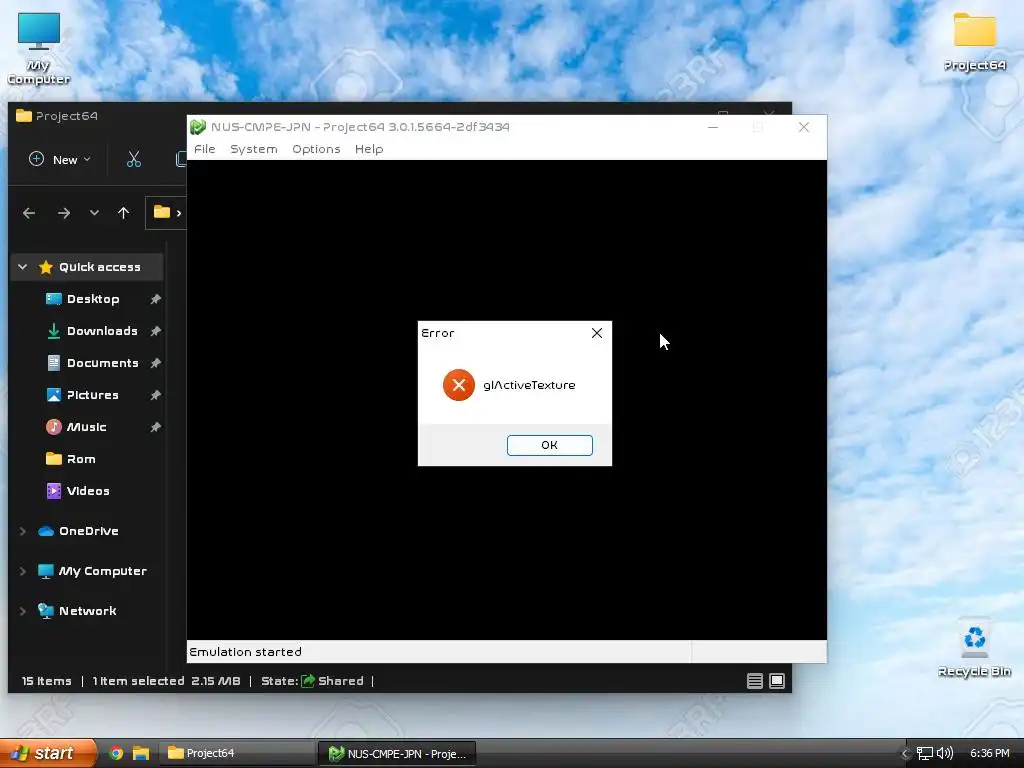Image resolution: width=1024 pixels, height=768 pixels.
Task: Open the System menu in Project64
Action: [253, 149]
